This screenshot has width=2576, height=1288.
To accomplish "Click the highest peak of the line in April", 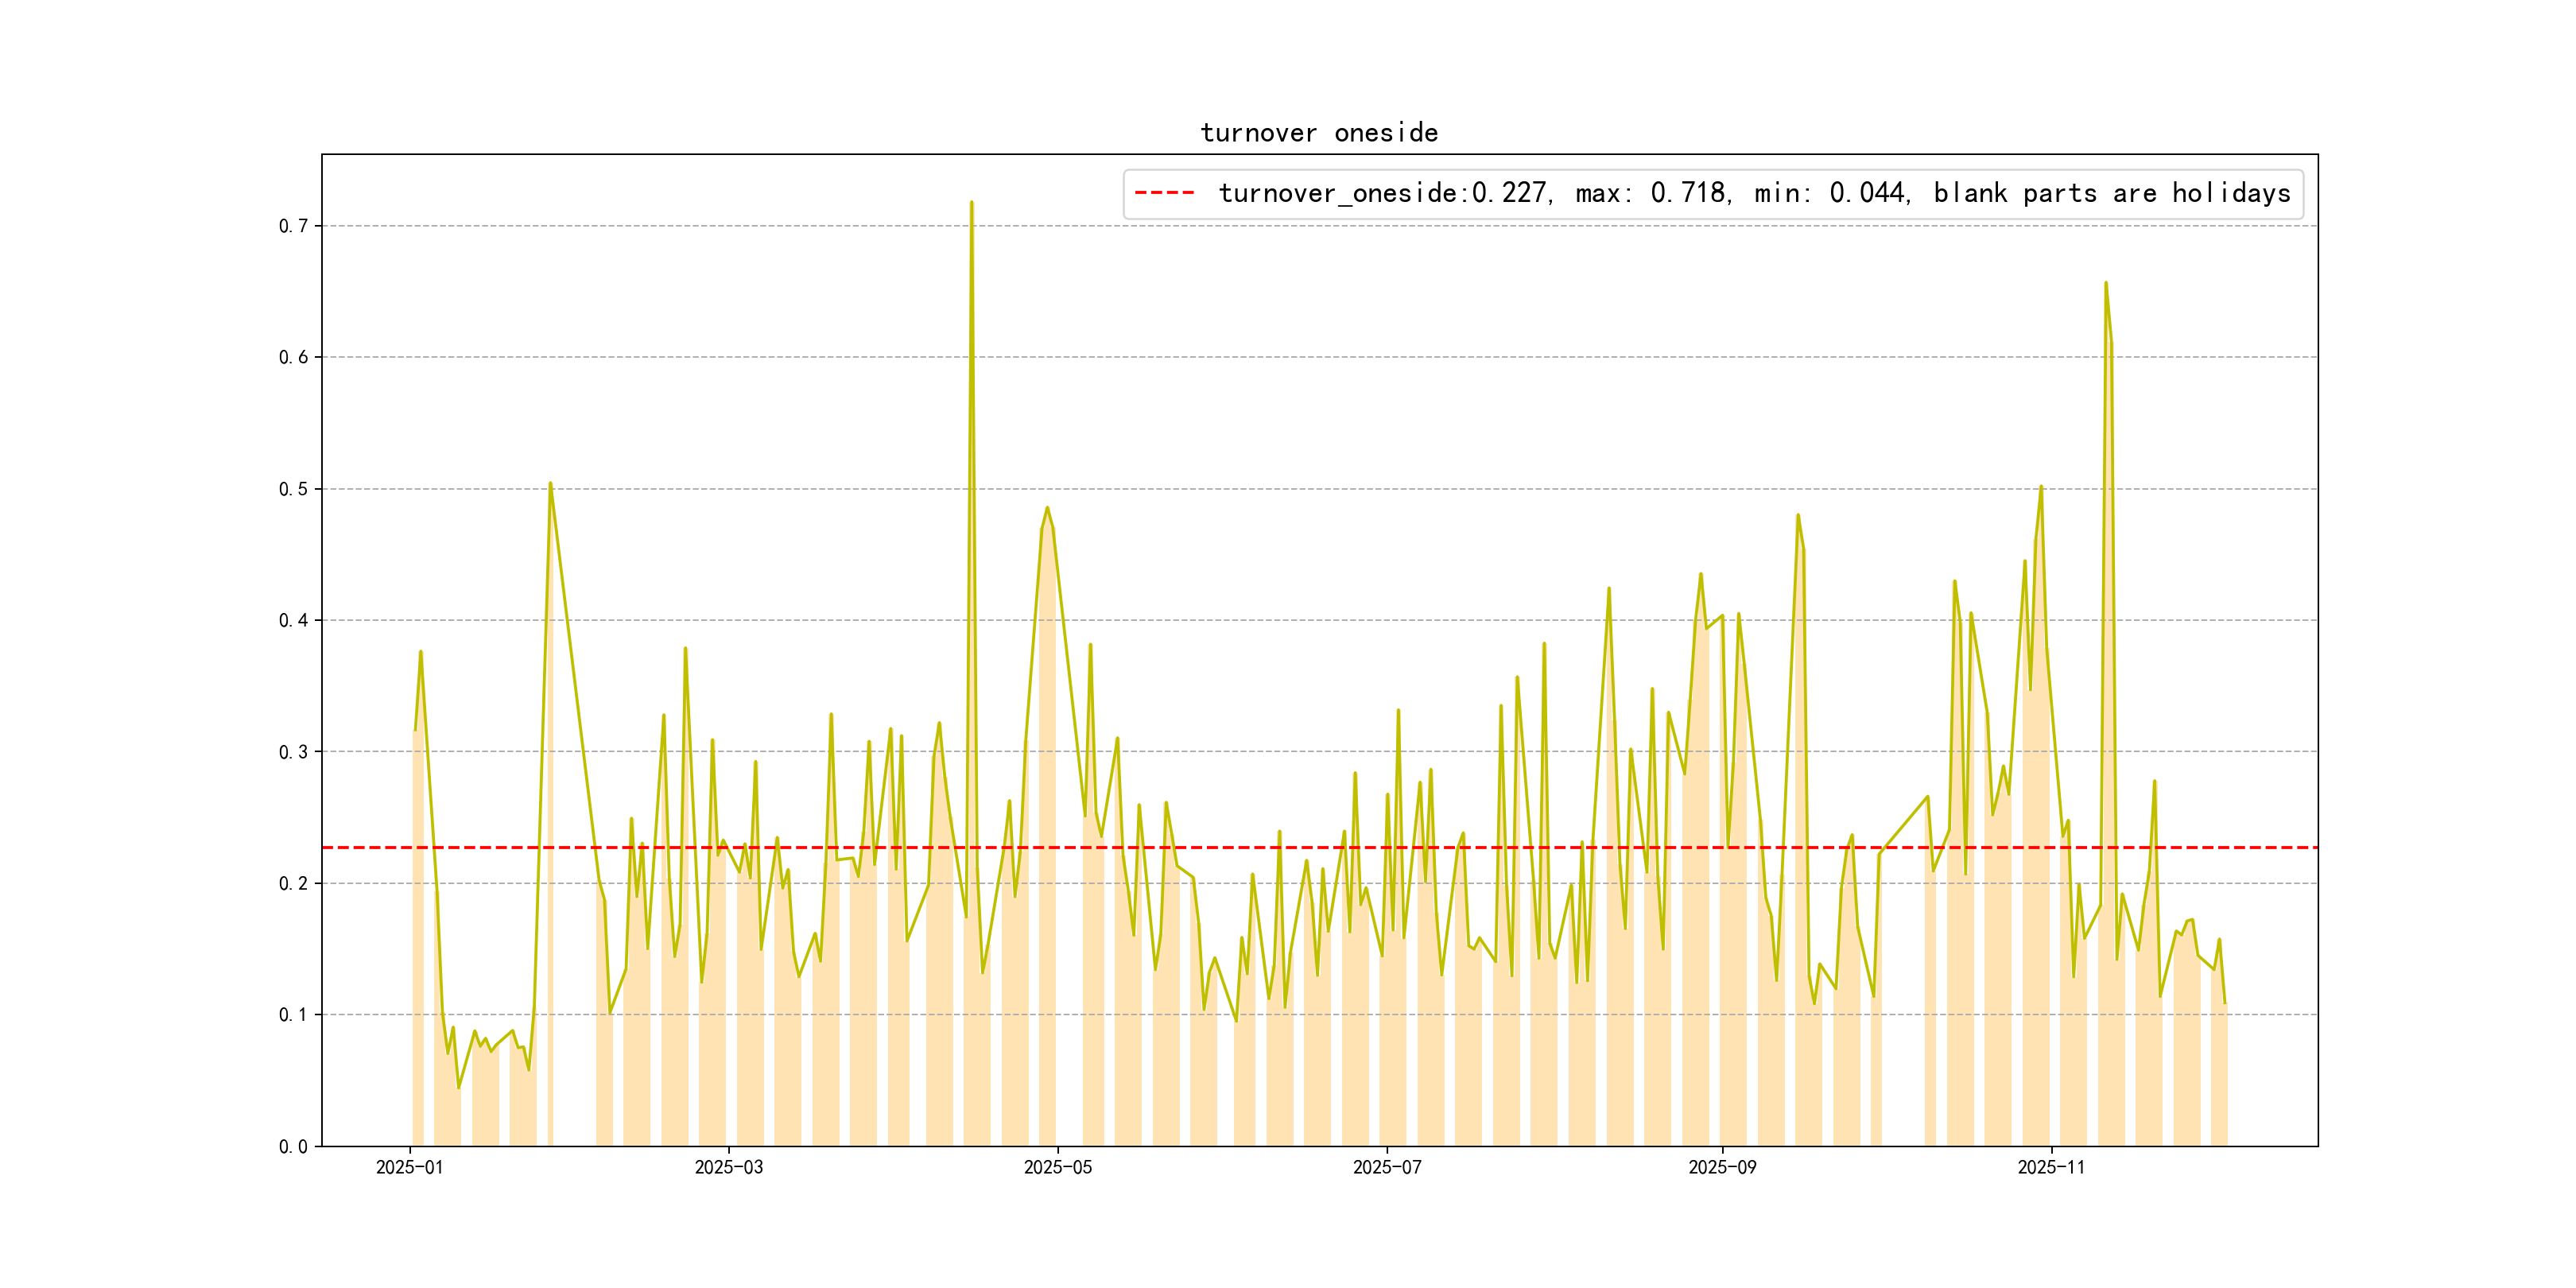I will 971,203.
